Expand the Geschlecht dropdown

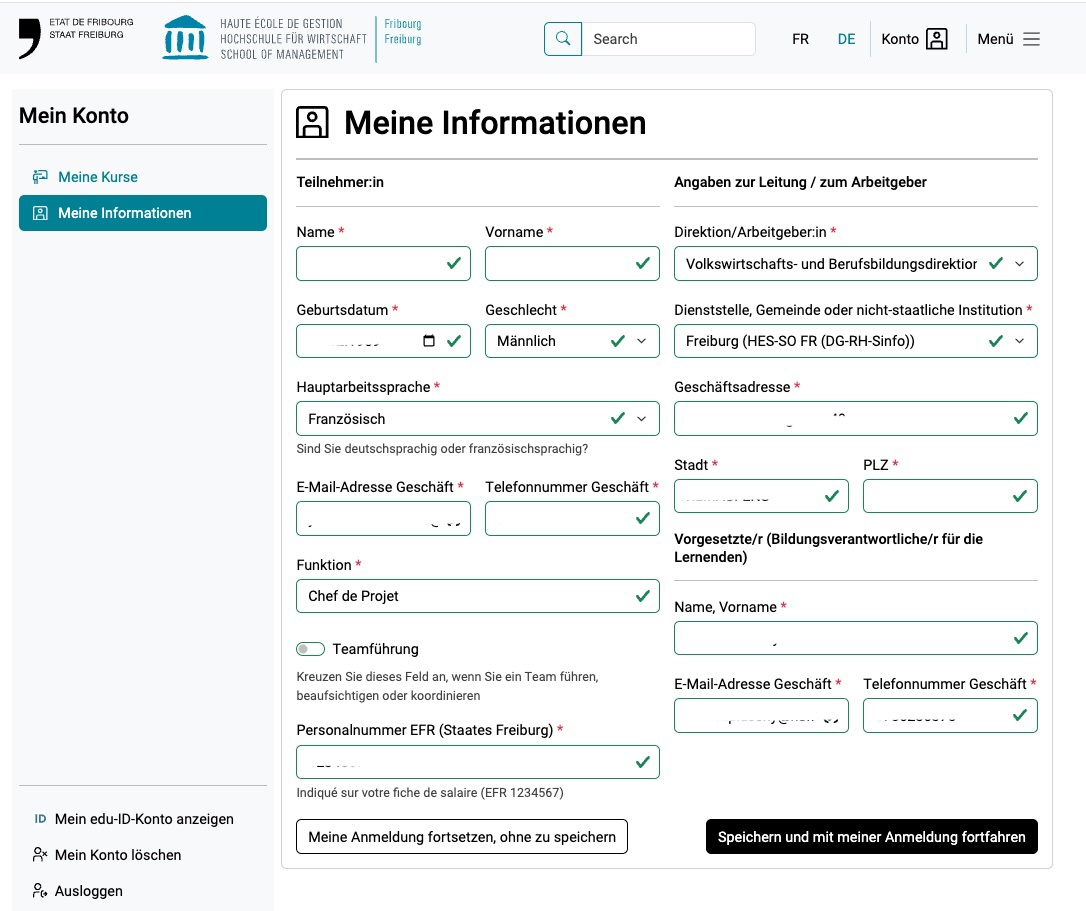[641, 341]
